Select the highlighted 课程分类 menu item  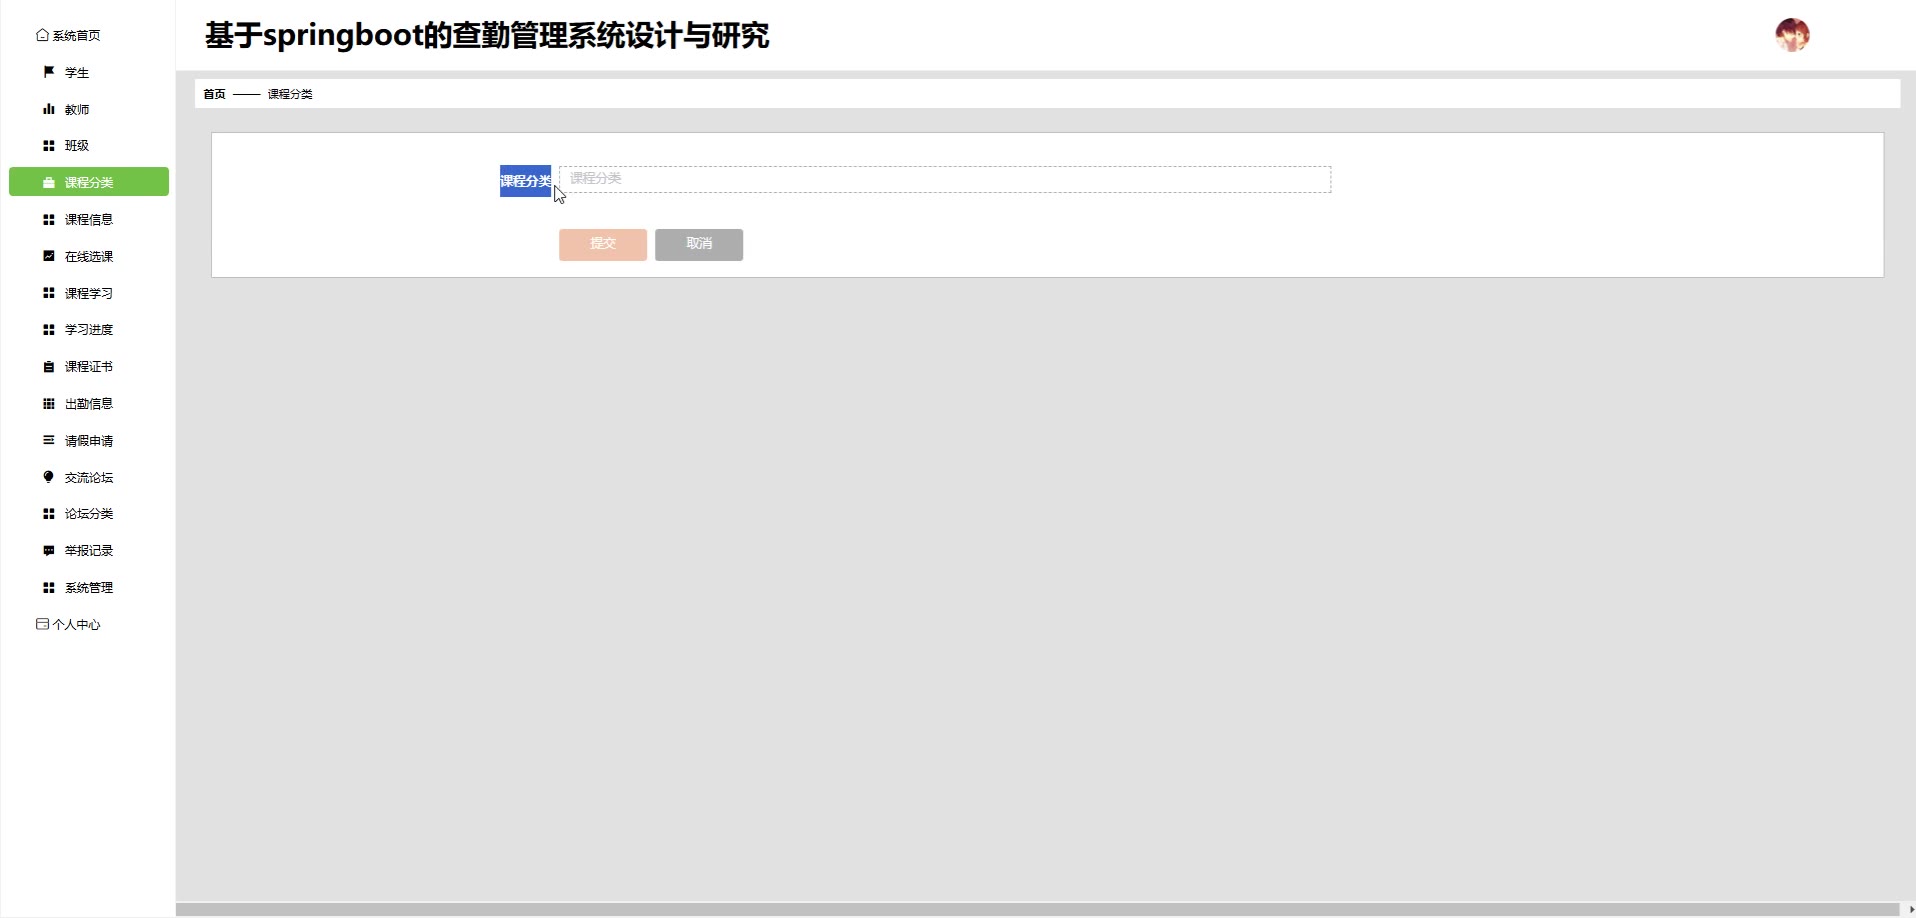point(89,182)
